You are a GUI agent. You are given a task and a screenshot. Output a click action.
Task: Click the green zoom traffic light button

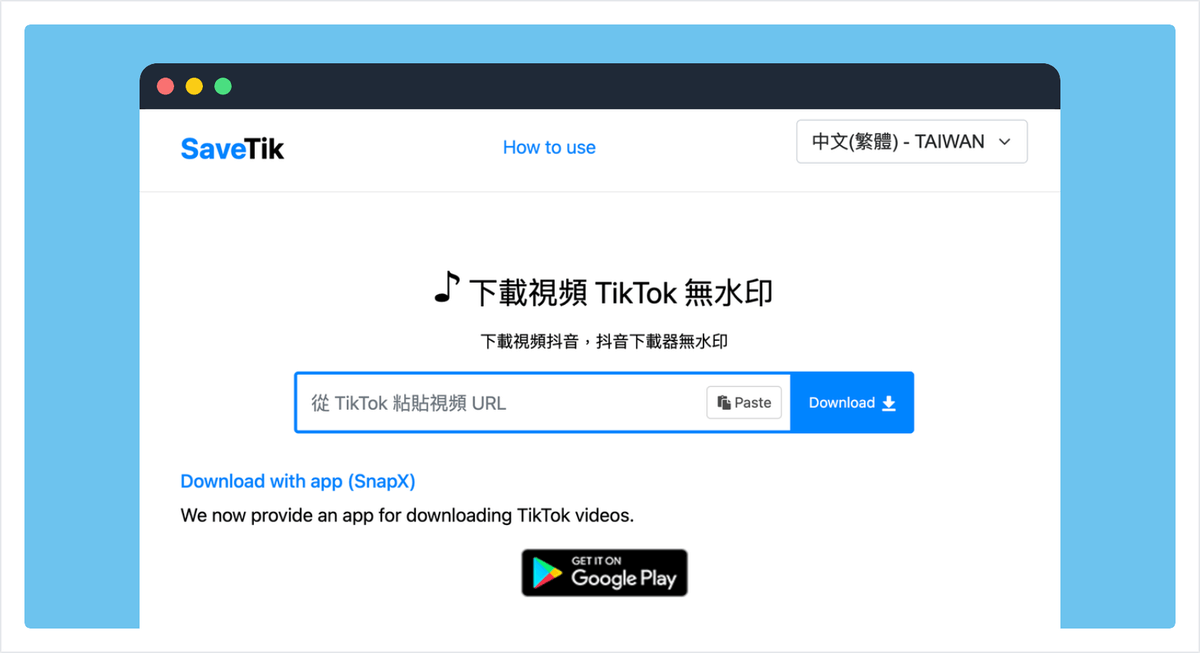click(222, 86)
